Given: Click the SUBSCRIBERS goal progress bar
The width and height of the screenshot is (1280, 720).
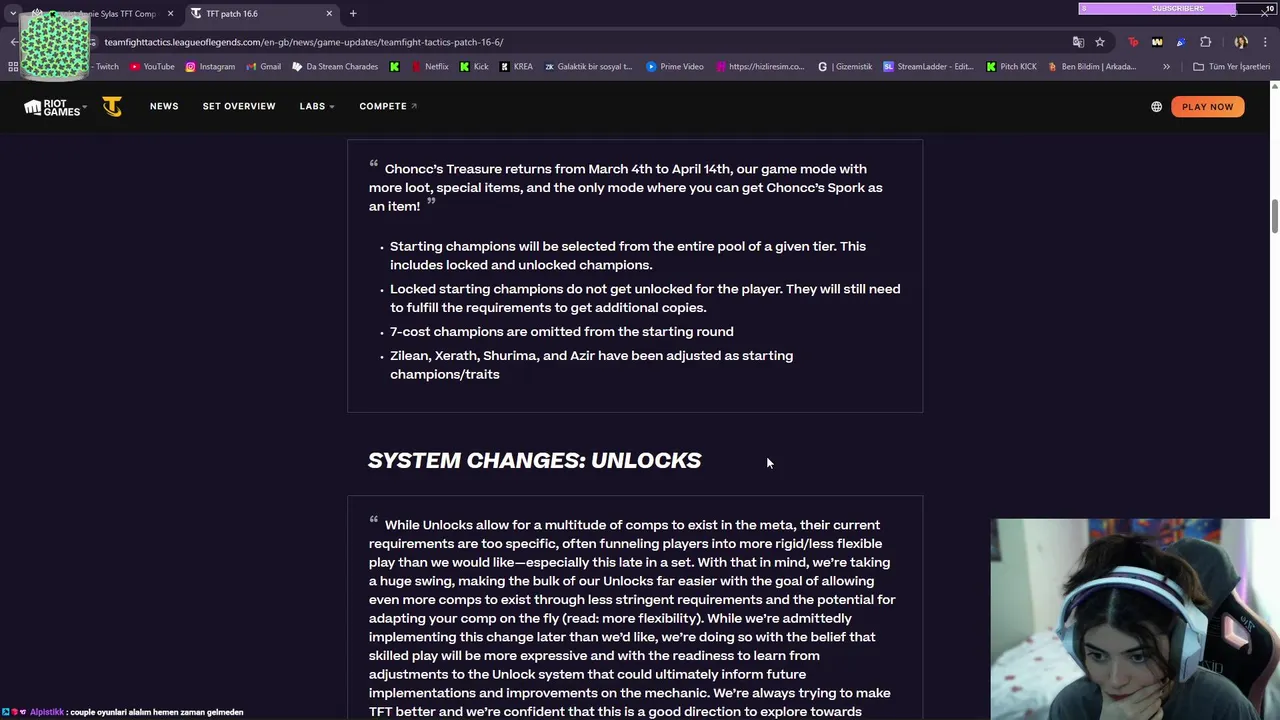Looking at the screenshot, I should pyautogui.click(x=1177, y=9).
